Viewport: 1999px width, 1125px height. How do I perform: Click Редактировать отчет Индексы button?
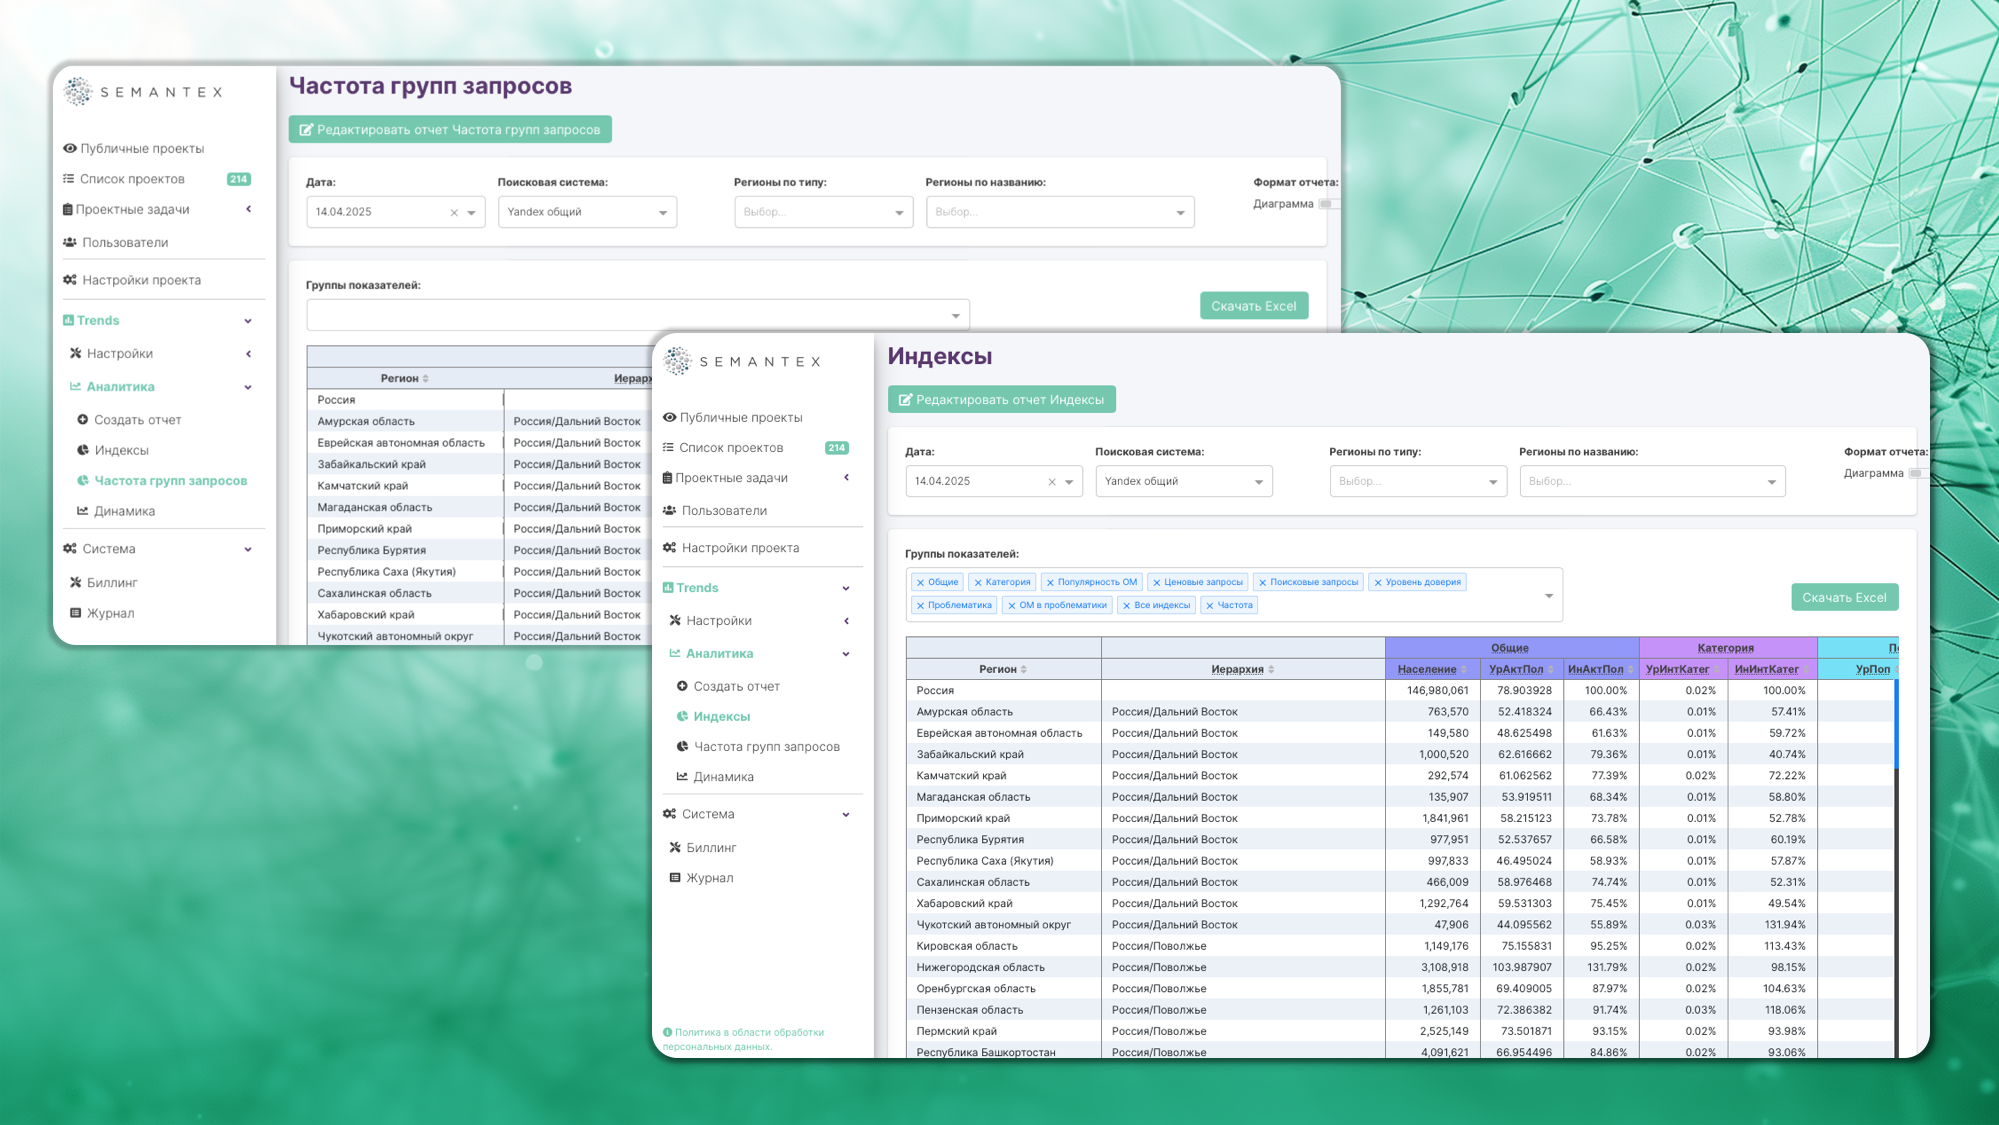click(1001, 399)
